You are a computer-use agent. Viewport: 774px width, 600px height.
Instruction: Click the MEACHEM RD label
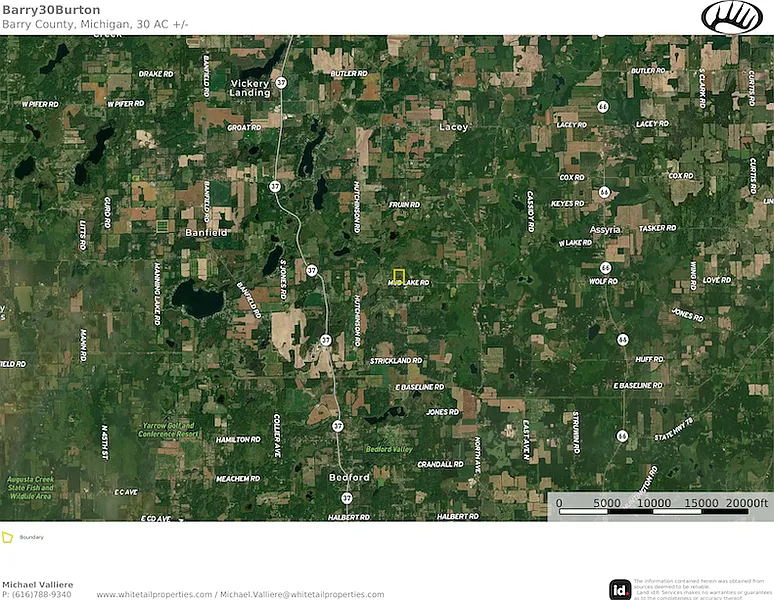point(238,479)
